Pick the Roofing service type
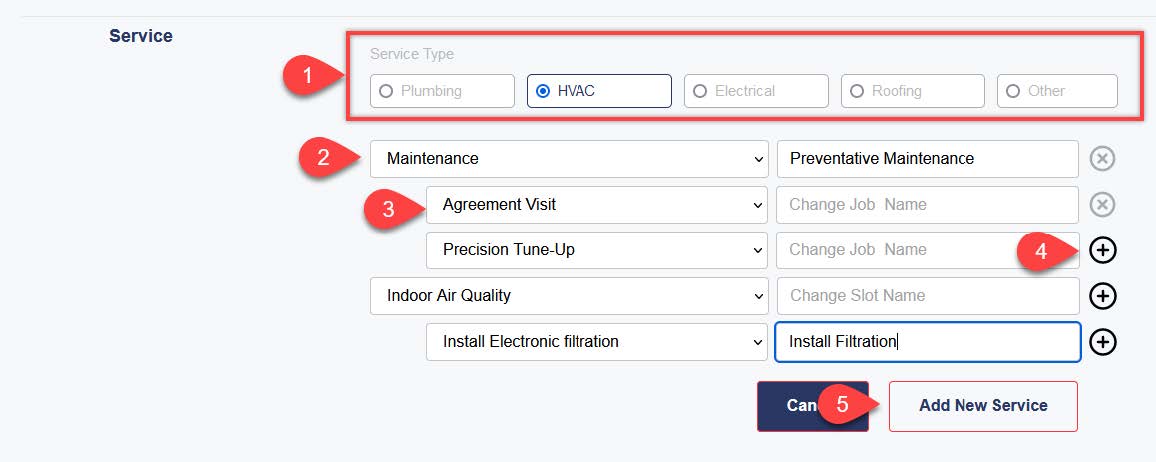The width and height of the screenshot is (1156, 462). click(x=913, y=91)
